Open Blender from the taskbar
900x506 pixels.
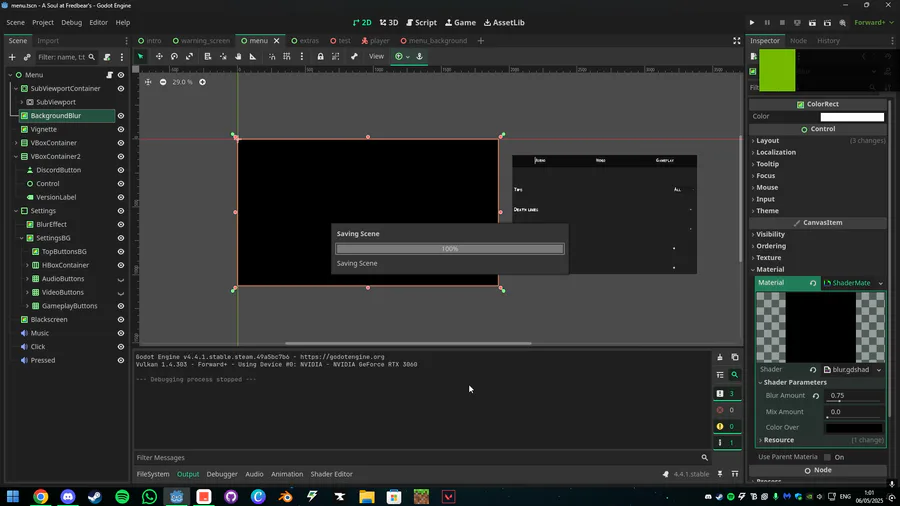(285, 496)
